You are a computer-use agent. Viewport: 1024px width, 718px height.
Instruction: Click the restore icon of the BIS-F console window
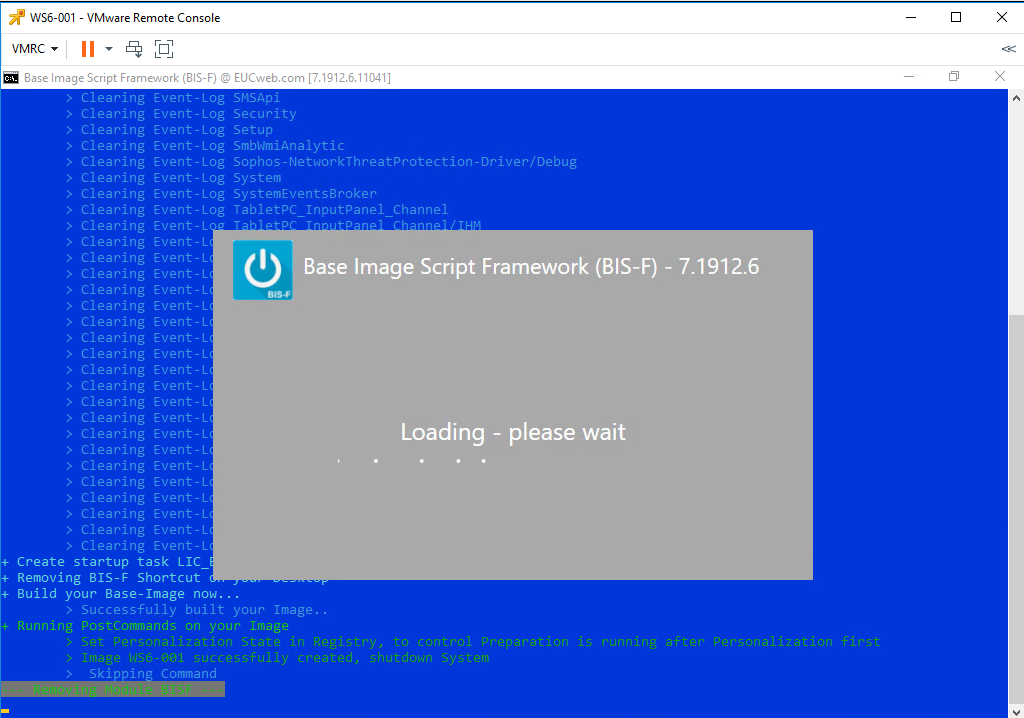[953, 76]
